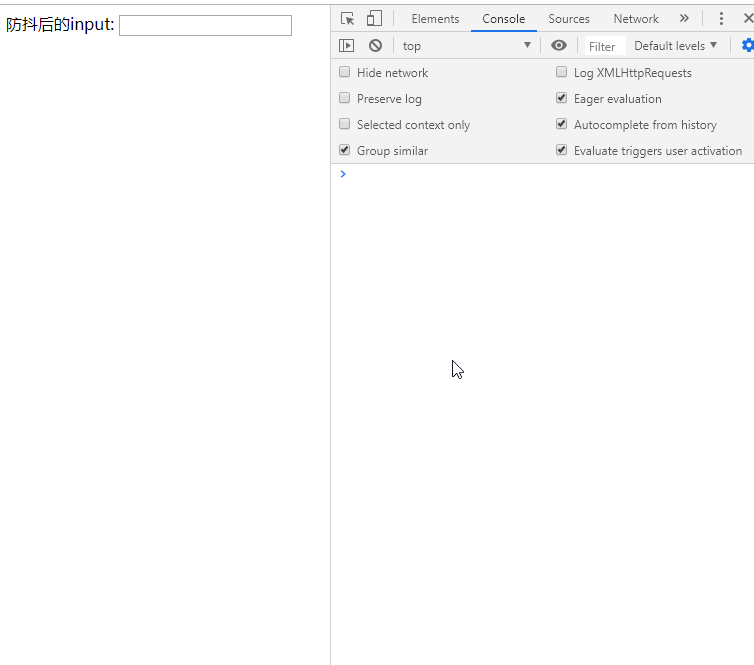Enable the Preserve log checkbox
Viewport: 754px width, 665px height.
point(344,98)
